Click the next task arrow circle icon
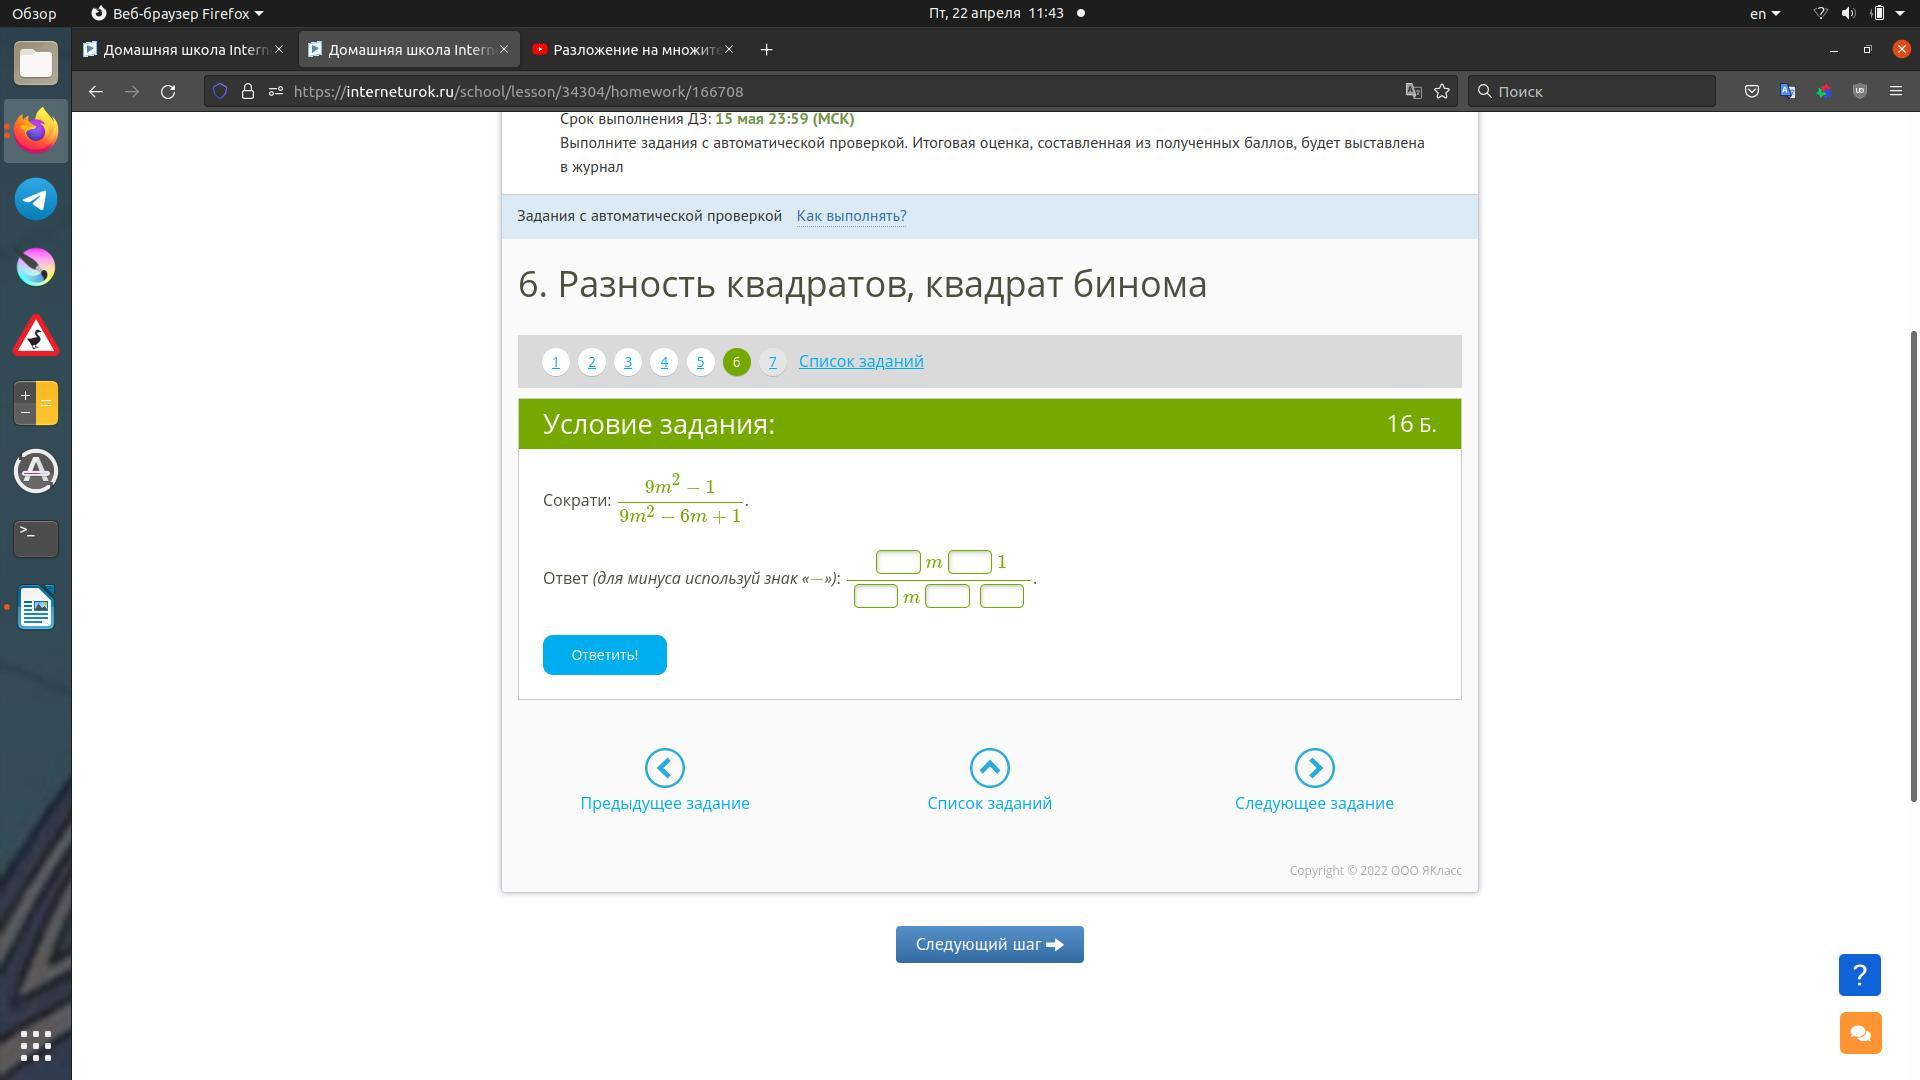 [x=1314, y=768]
